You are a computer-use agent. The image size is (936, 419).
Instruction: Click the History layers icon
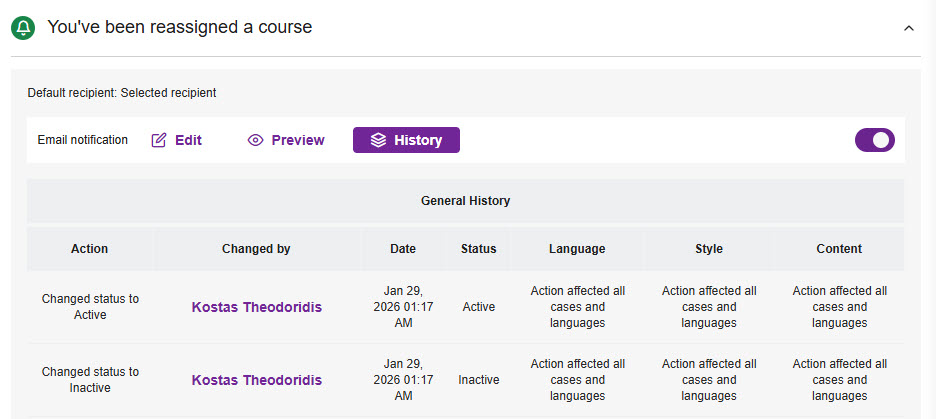pos(378,140)
